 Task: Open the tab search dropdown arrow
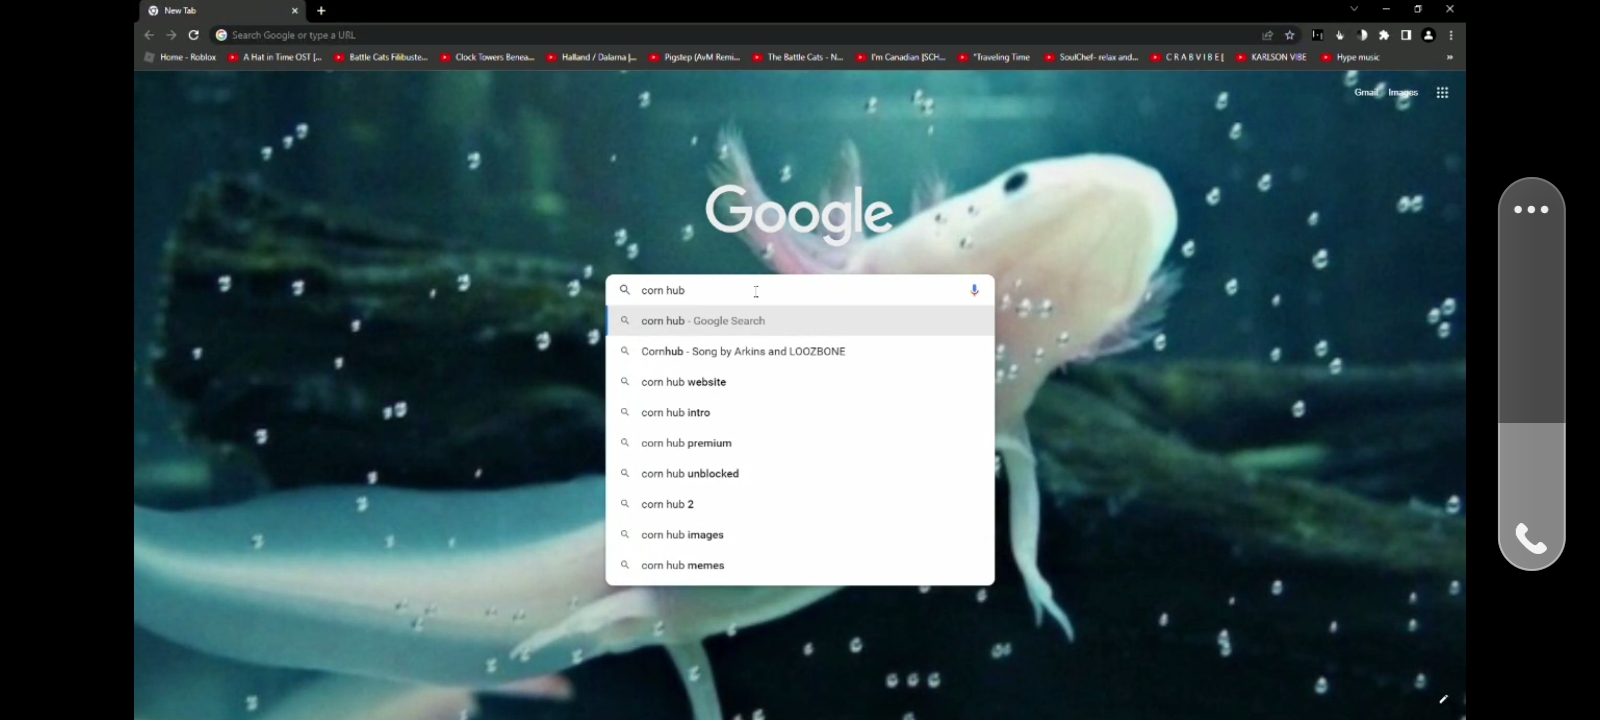1354,9
